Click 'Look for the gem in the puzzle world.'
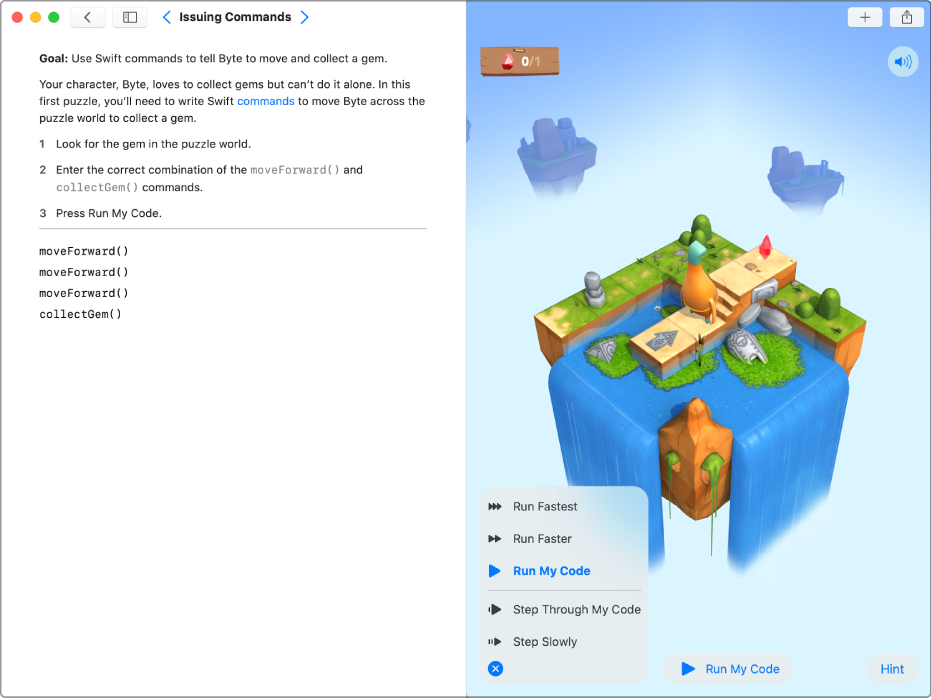 click(x=153, y=144)
